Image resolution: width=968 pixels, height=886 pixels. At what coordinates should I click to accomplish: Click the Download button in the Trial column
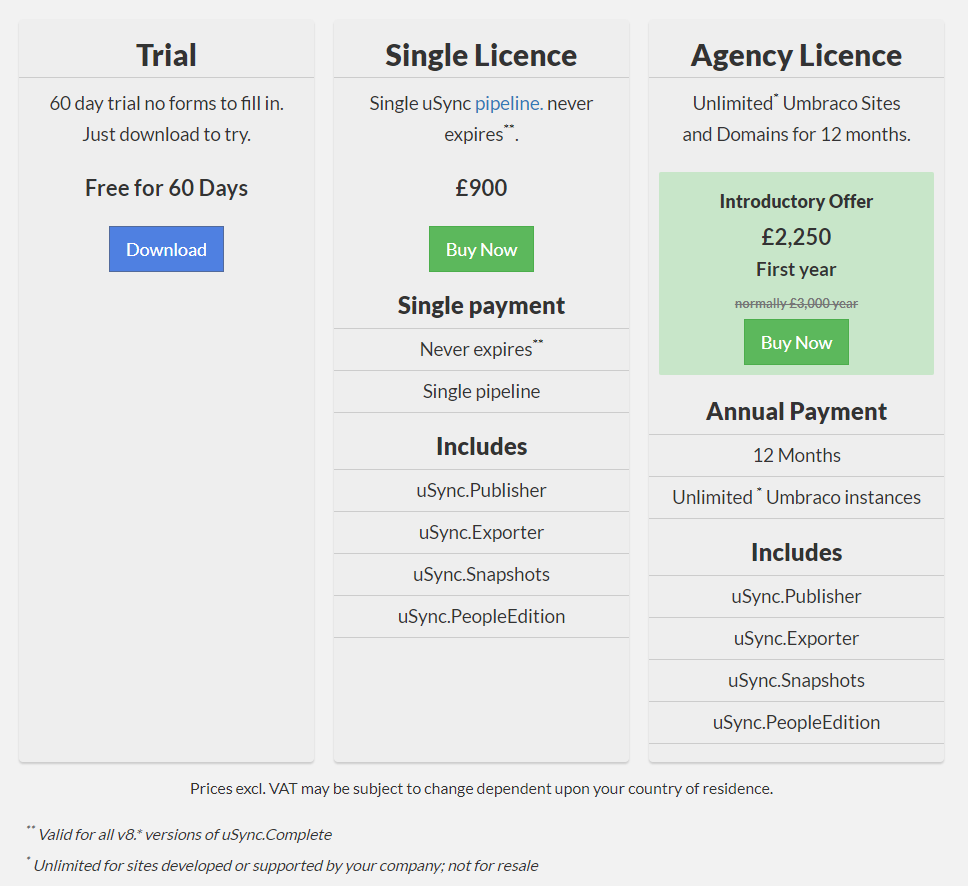click(166, 248)
